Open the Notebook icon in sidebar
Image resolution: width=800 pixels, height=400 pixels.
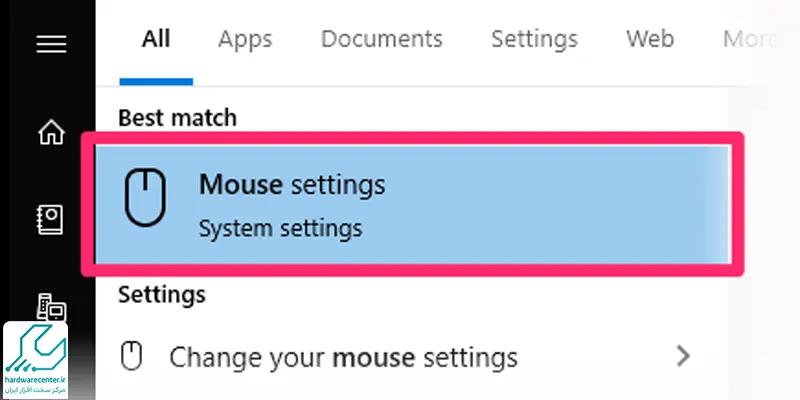[x=51, y=219]
